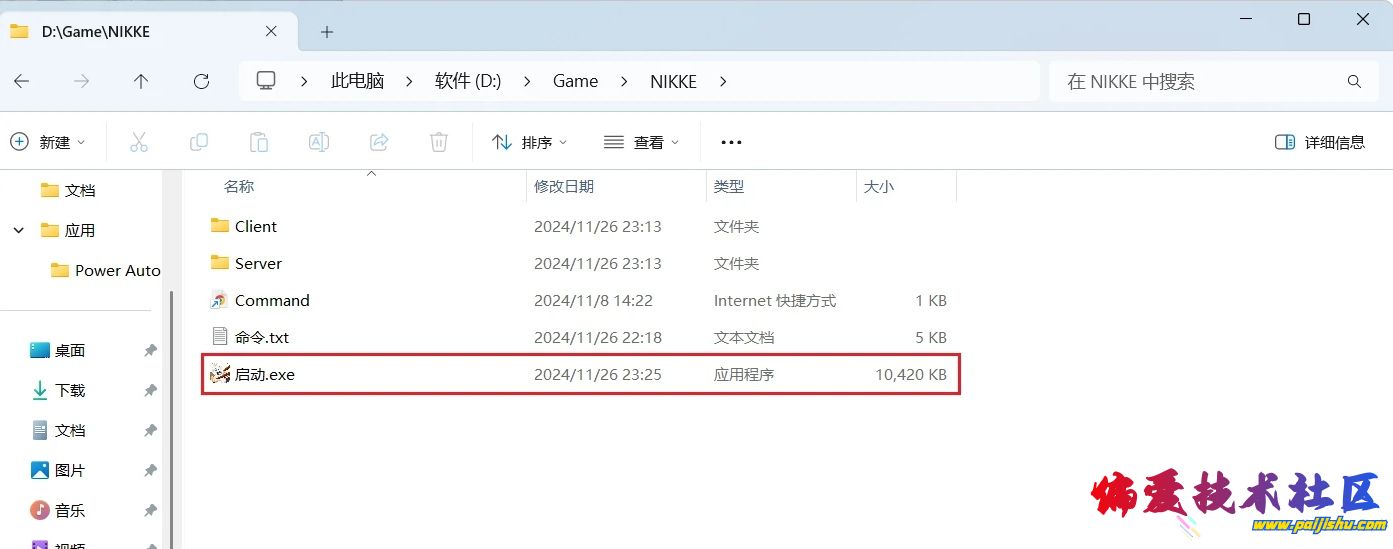Click the 2024/11/8 14:22 date cell
Screen dimensions: 1393x549
point(593,300)
